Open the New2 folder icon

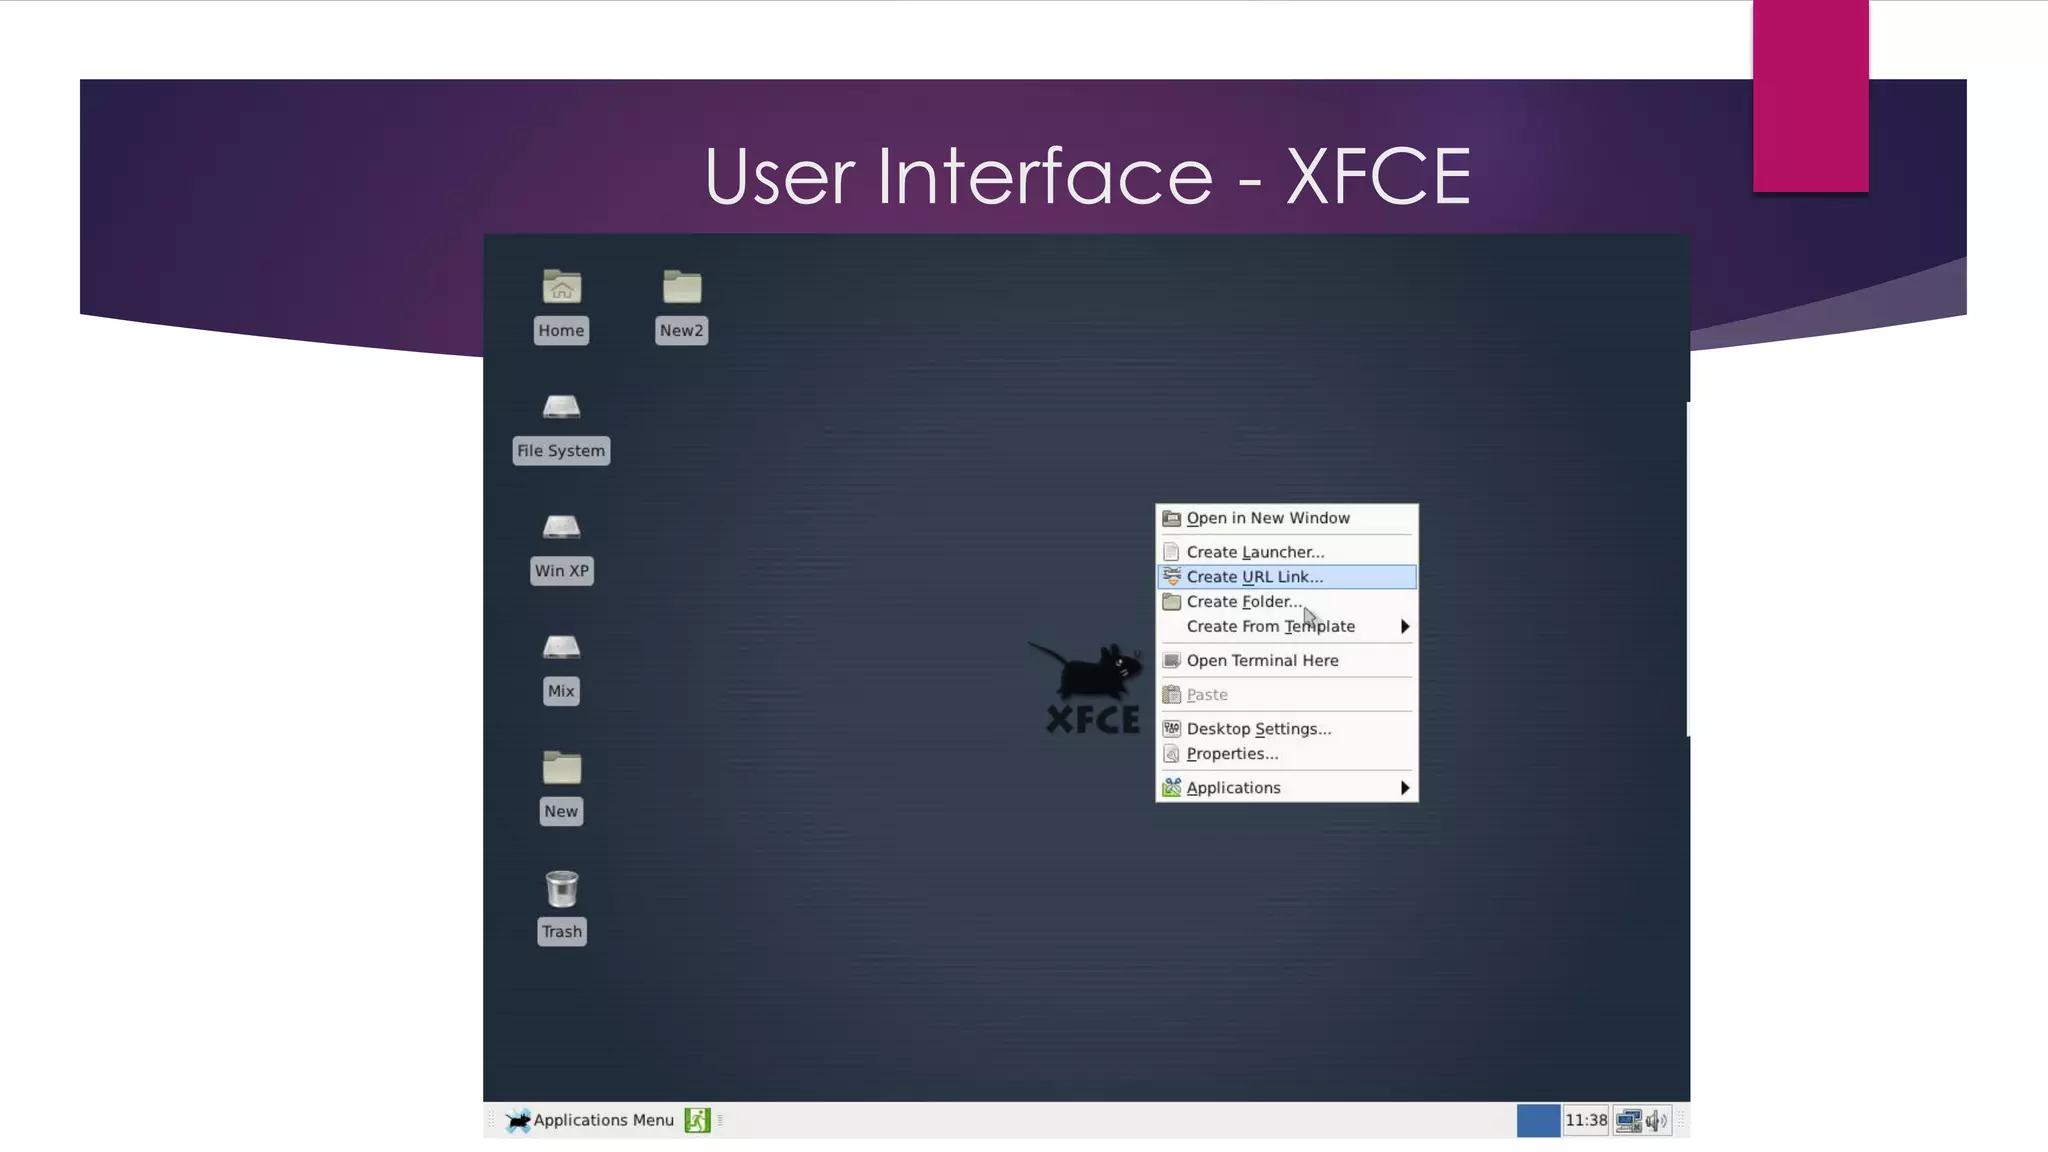click(x=682, y=287)
